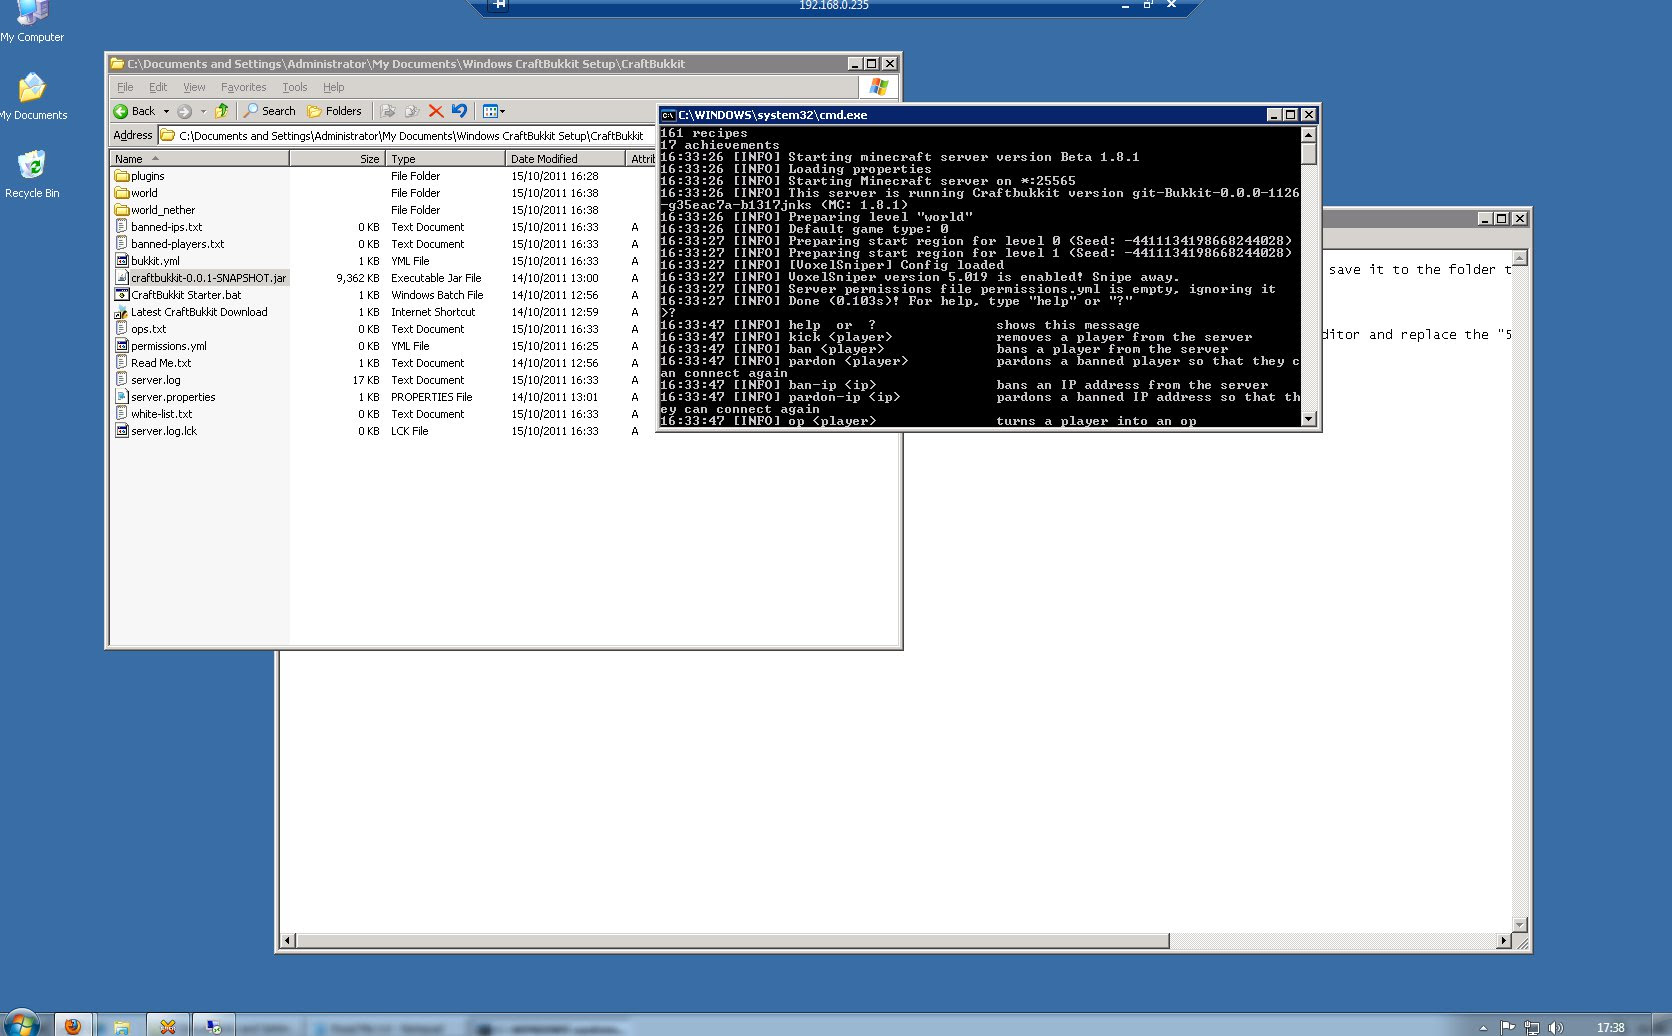Click Type cell of craftbukkit jar row
The width and height of the screenshot is (1672, 1036).
pos(436,278)
